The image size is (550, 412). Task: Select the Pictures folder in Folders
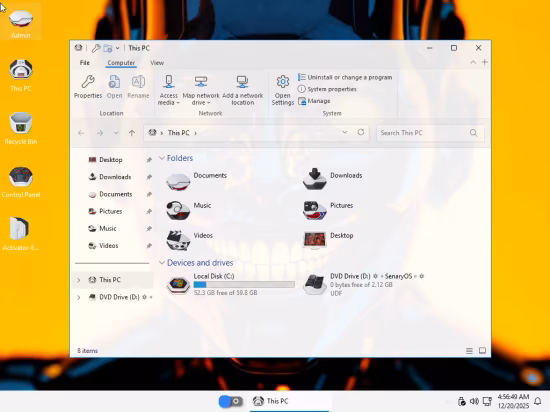pyautogui.click(x=328, y=210)
